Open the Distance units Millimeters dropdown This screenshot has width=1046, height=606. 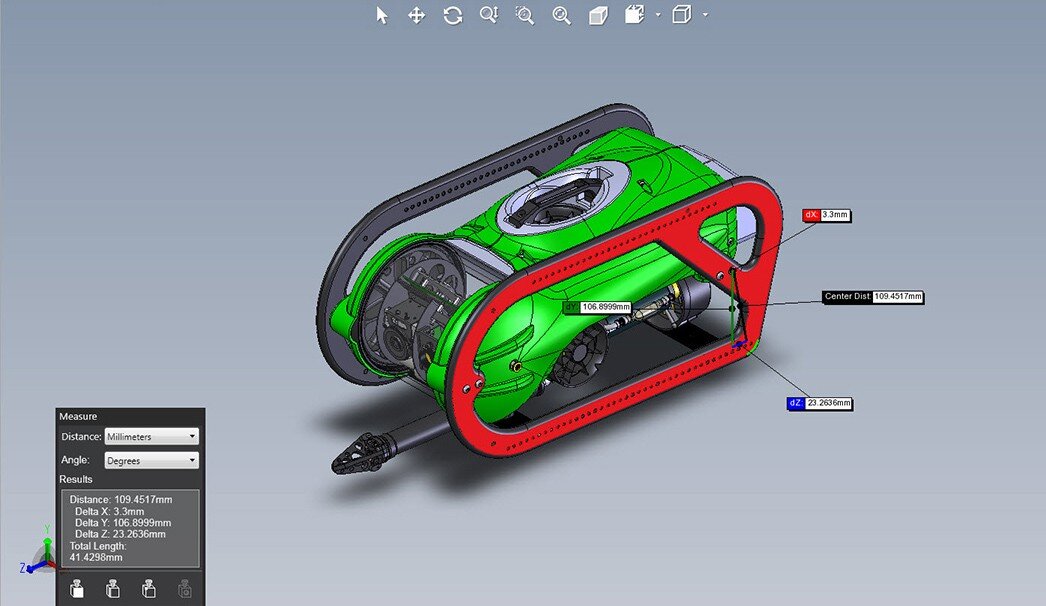151,436
